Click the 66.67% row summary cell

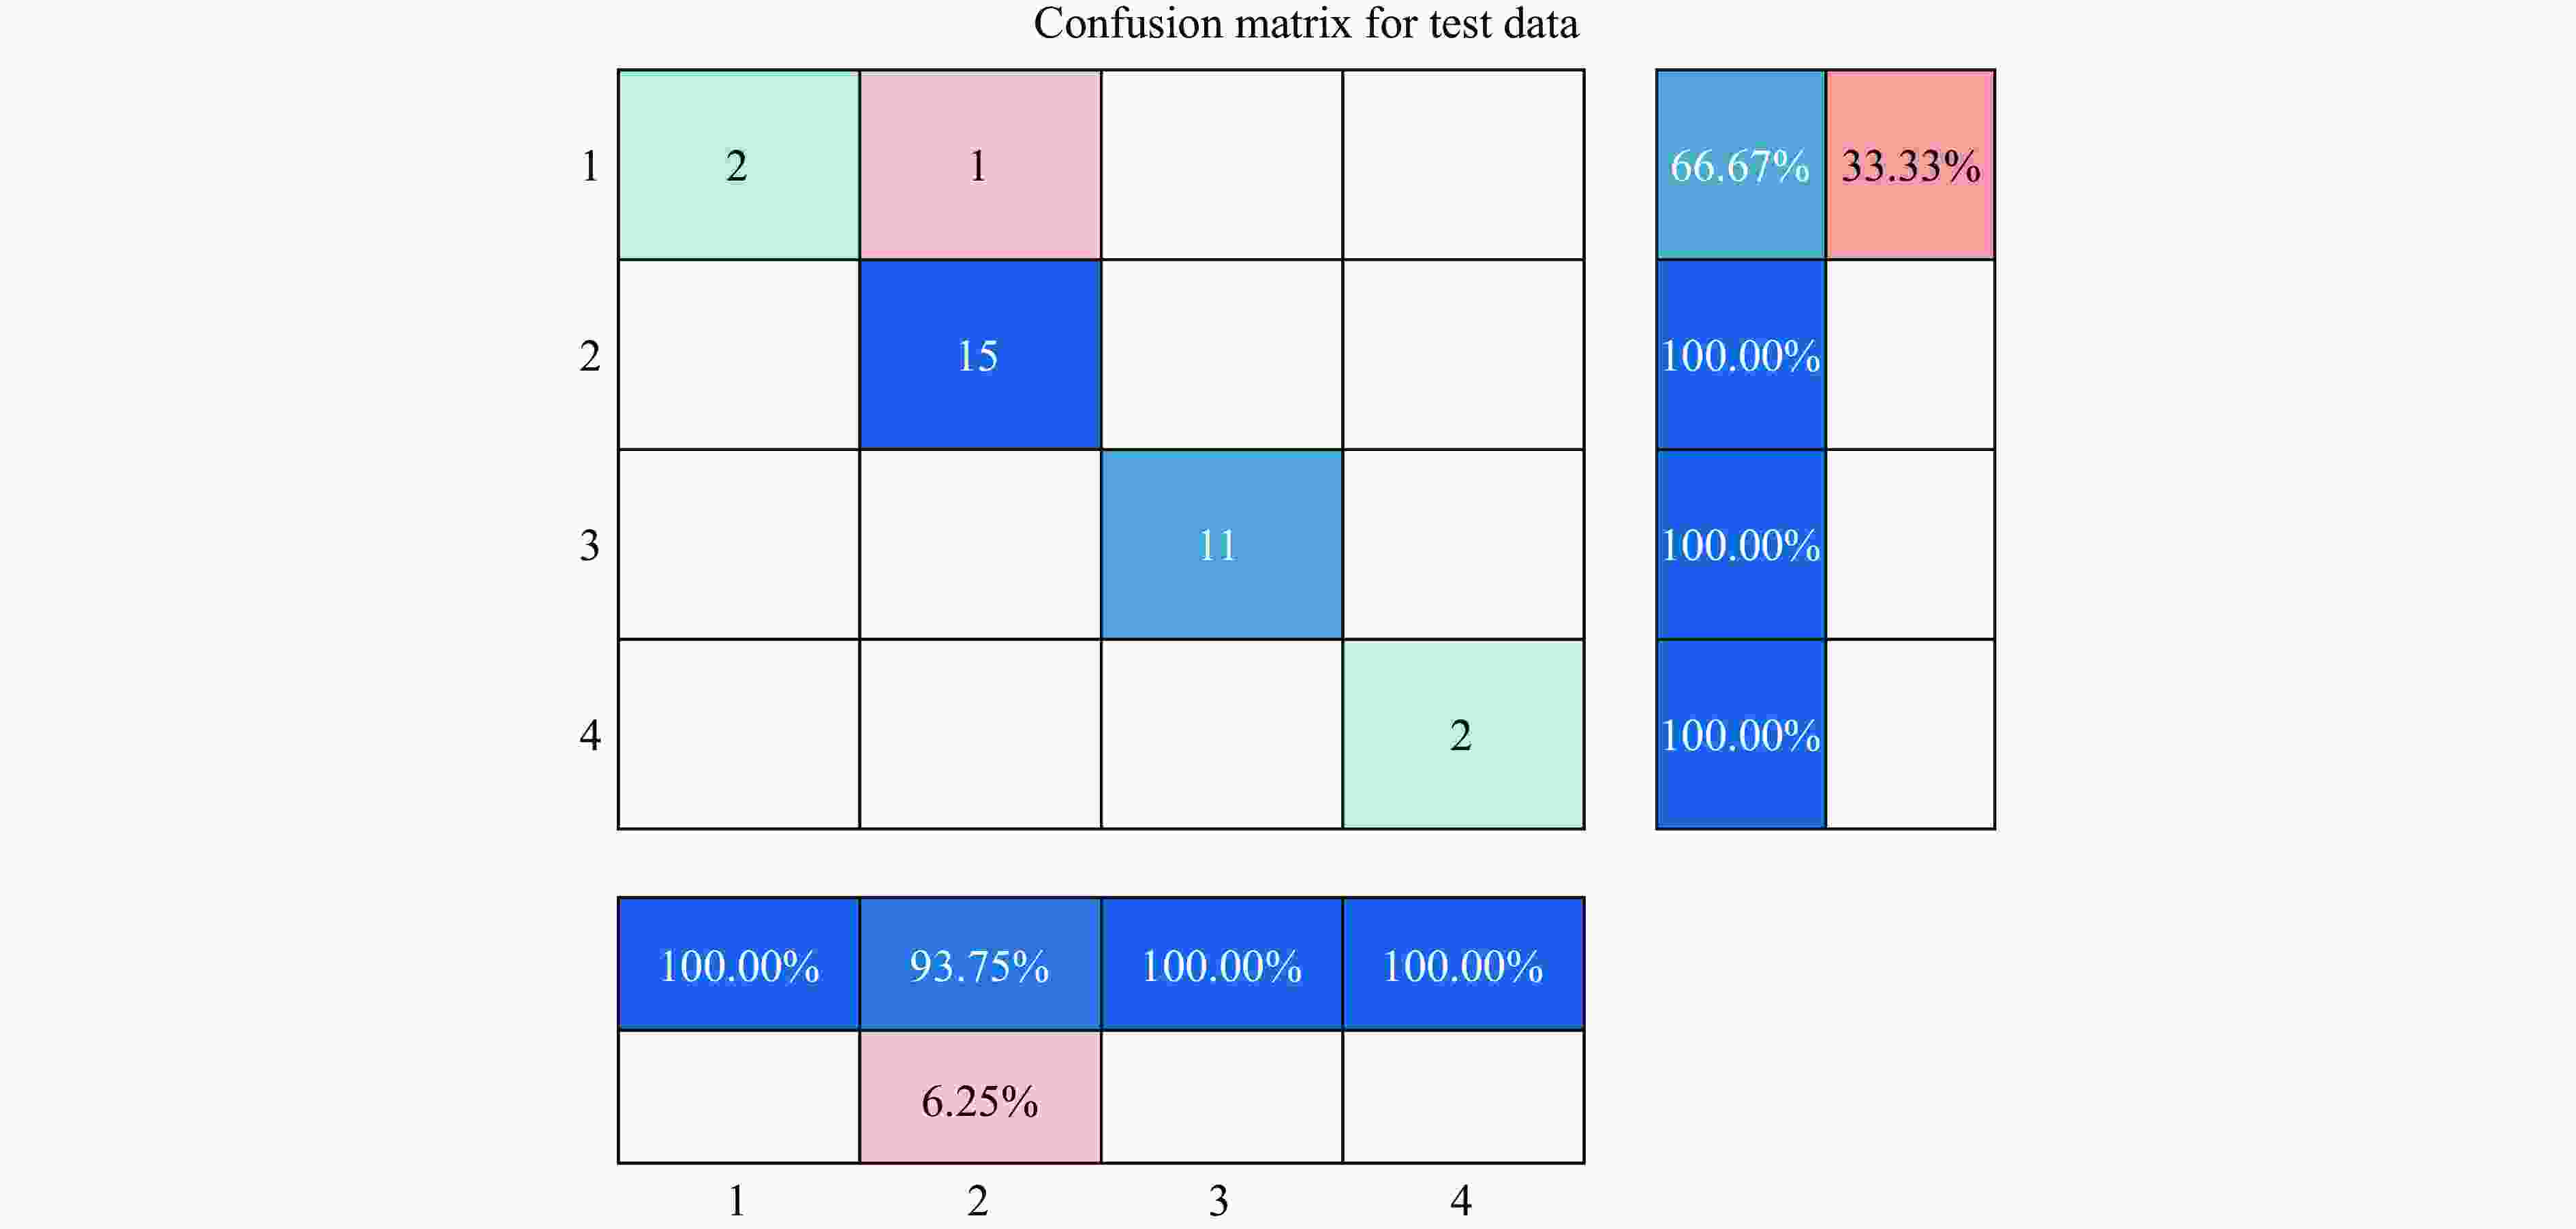pos(1740,165)
